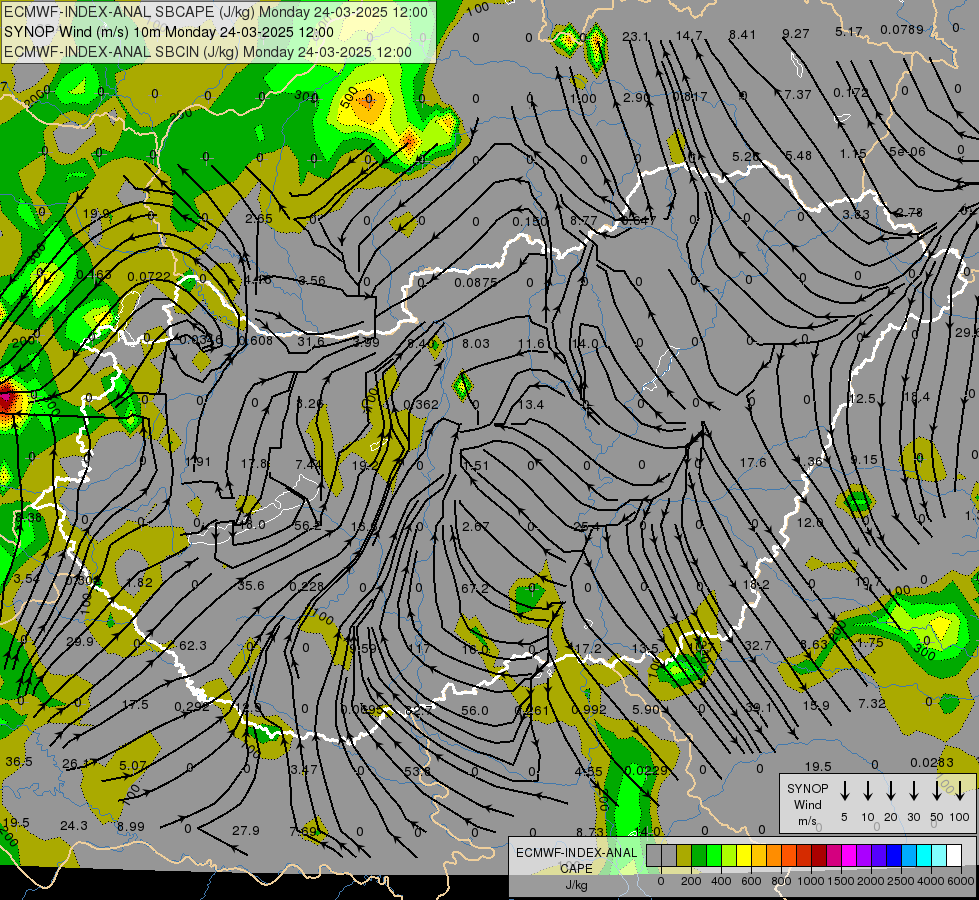
Task: Click the 62.3 value on the map
Action: coord(192,645)
